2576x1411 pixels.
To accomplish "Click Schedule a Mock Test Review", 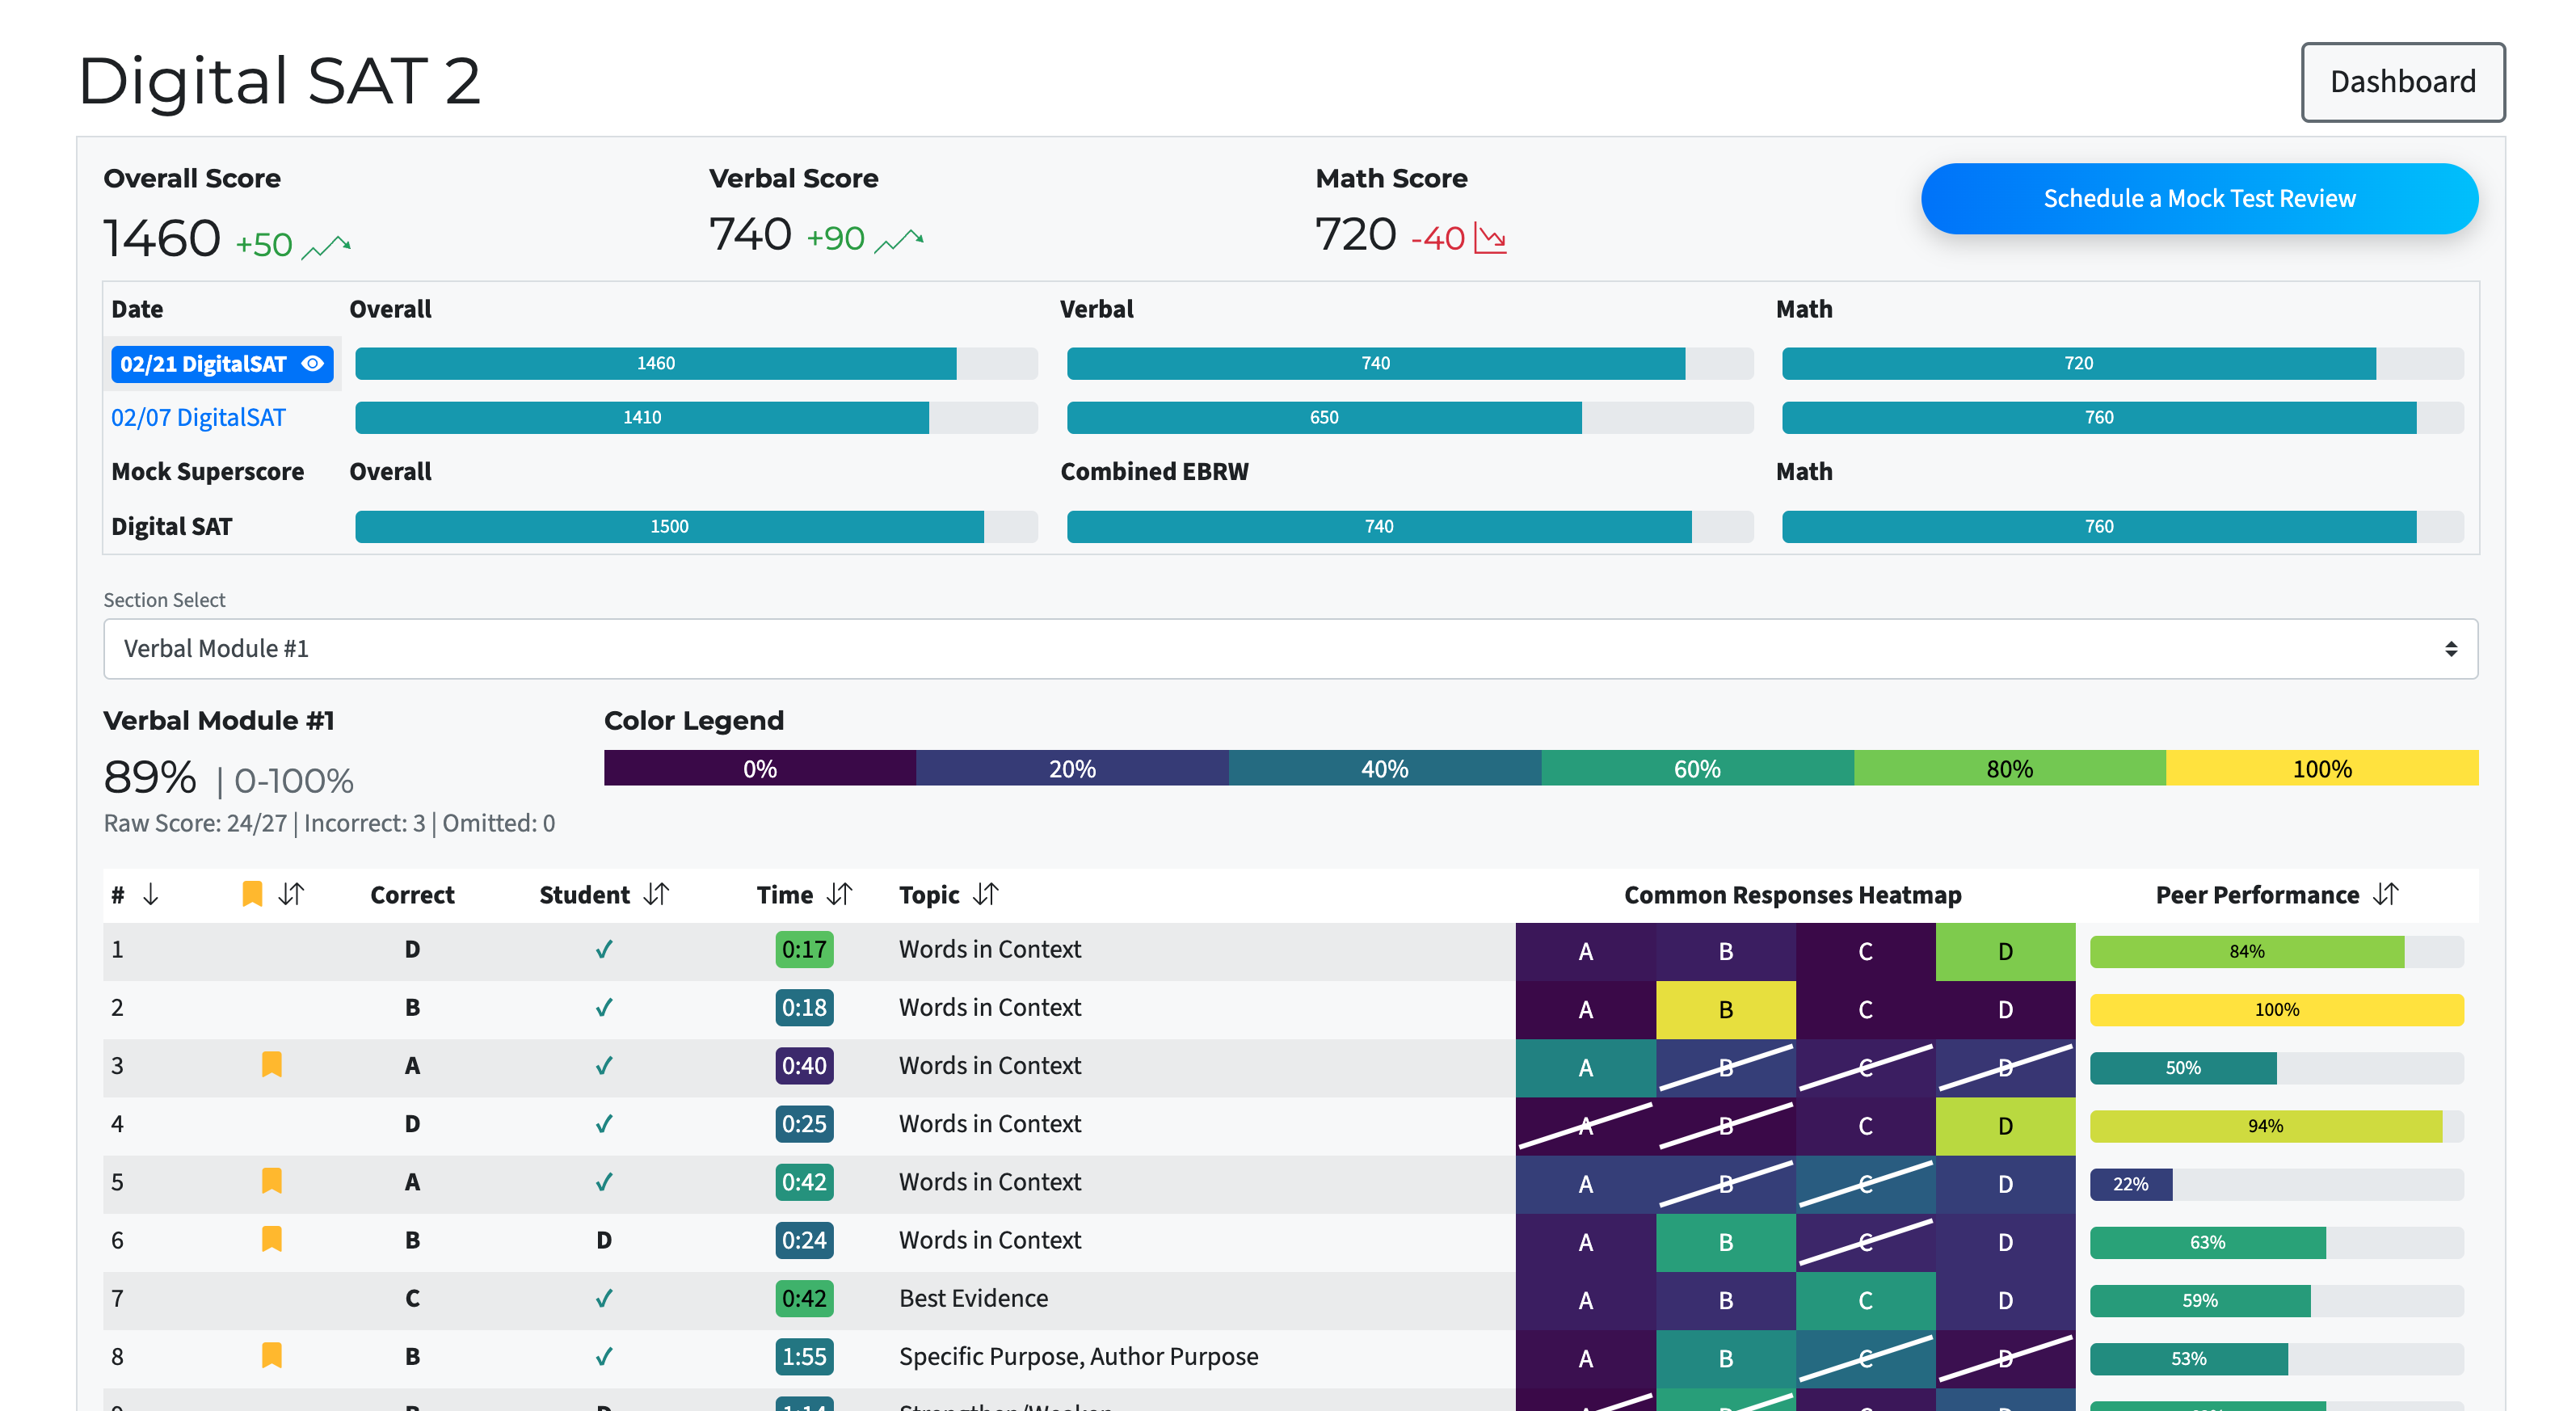I will [2199, 199].
